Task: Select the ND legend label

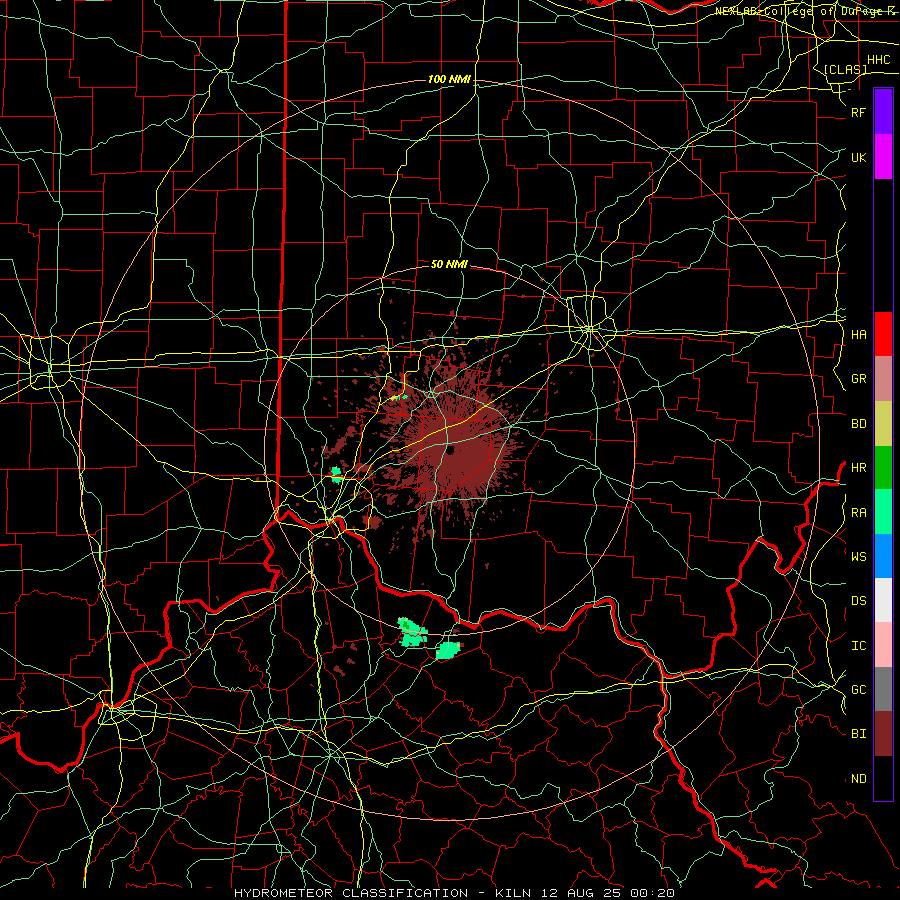Action: [x=858, y=779]
